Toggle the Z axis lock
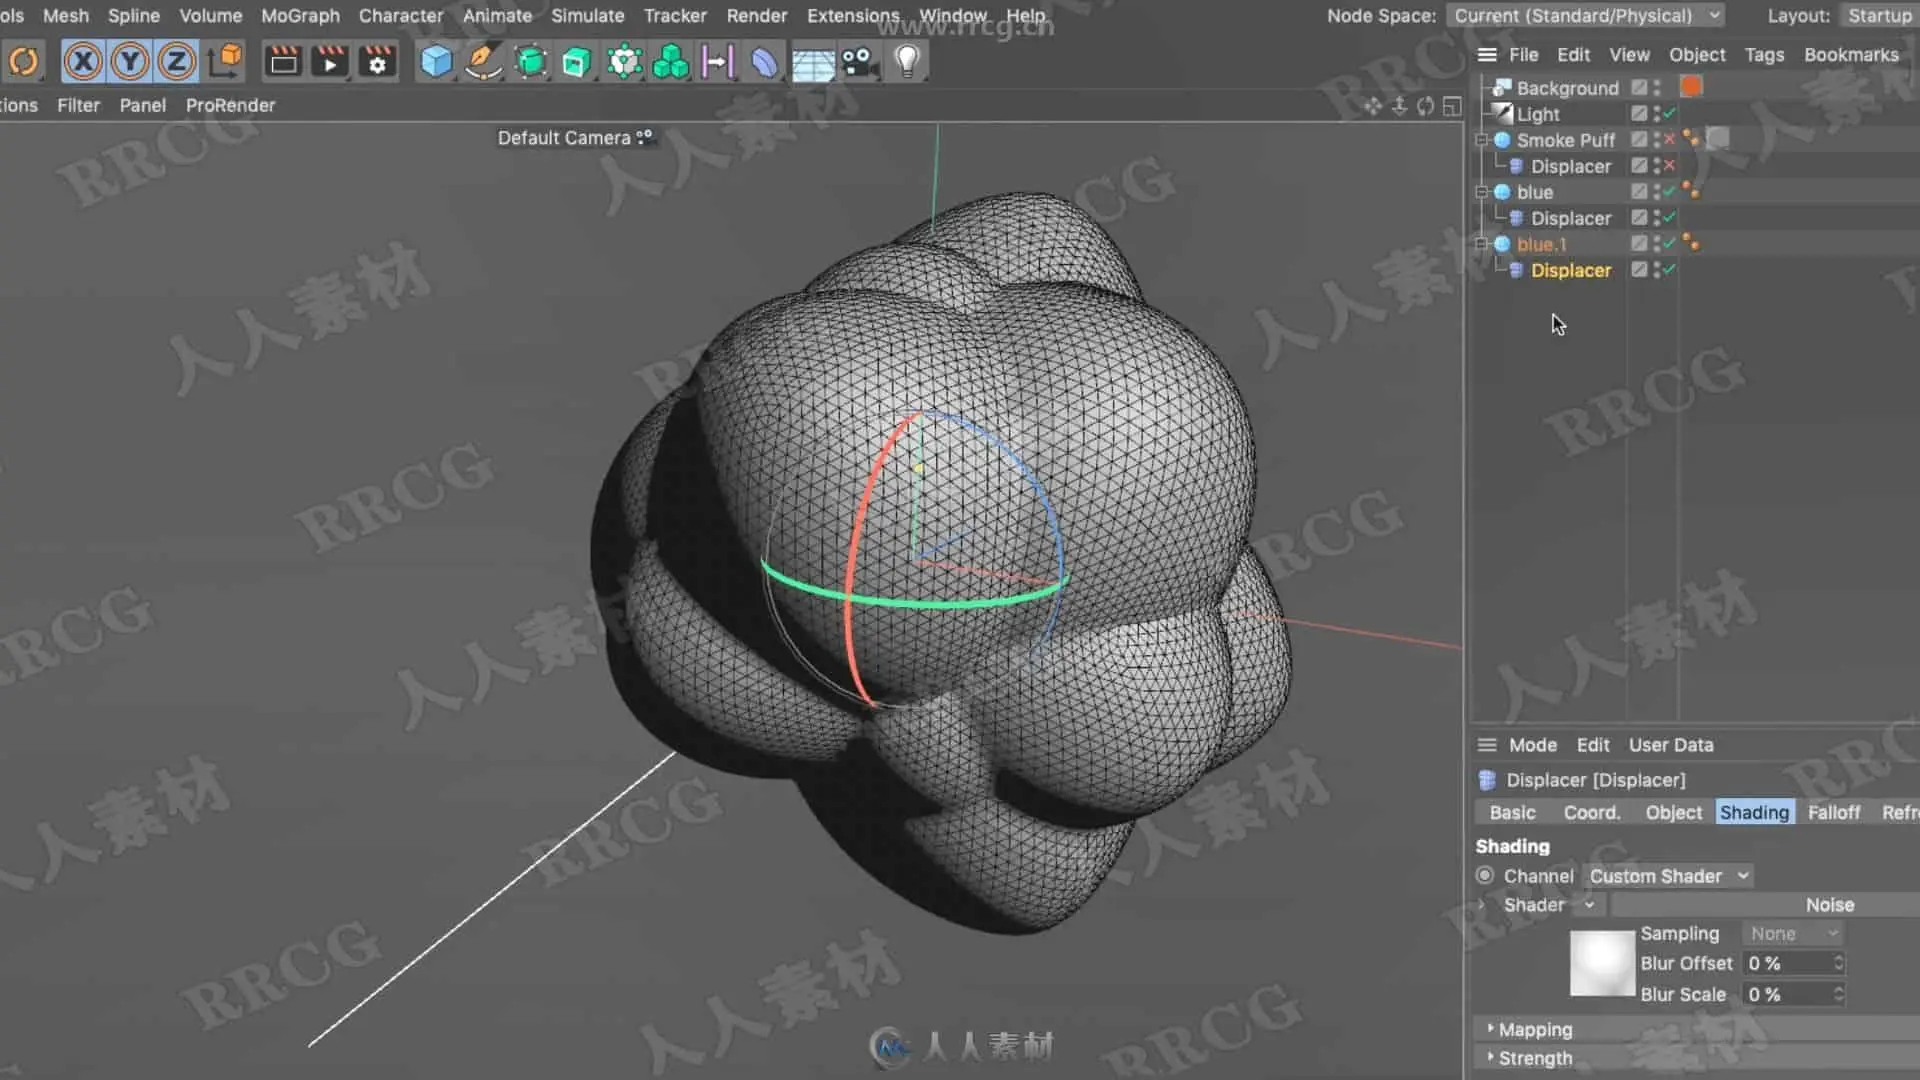 [x=177, y=62]
